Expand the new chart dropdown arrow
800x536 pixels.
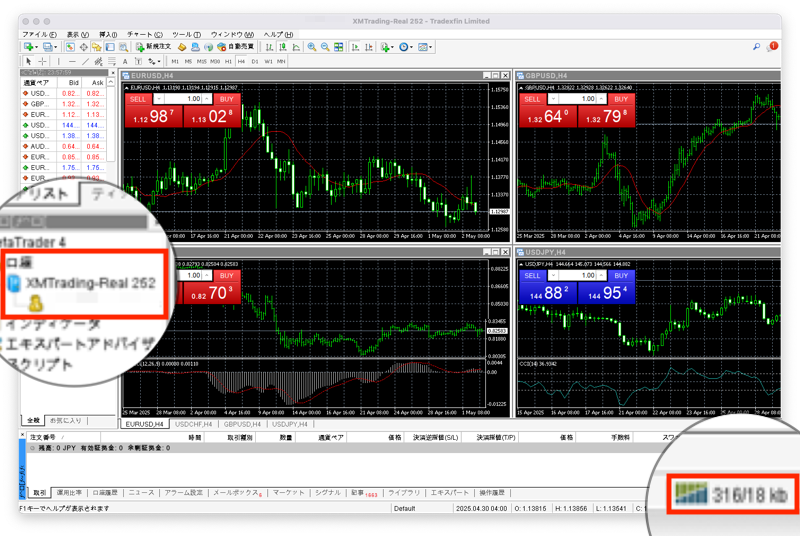[x=36, y=47]
